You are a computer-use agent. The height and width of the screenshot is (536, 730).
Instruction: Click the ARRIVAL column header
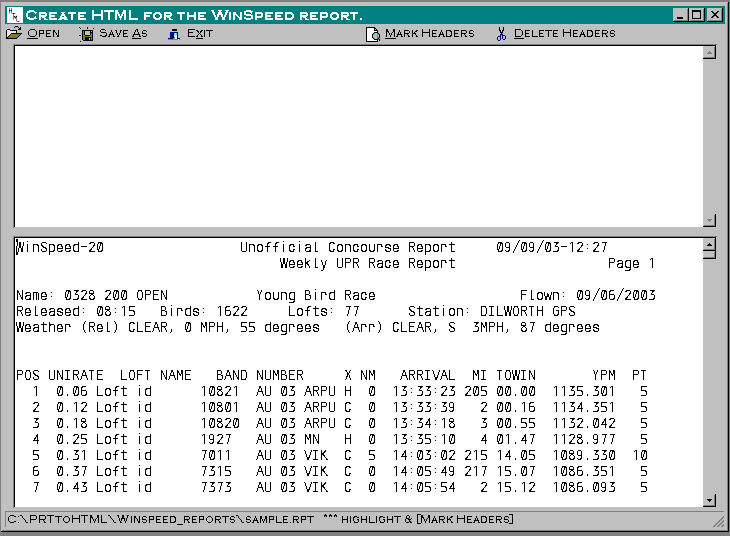(427, 375)
